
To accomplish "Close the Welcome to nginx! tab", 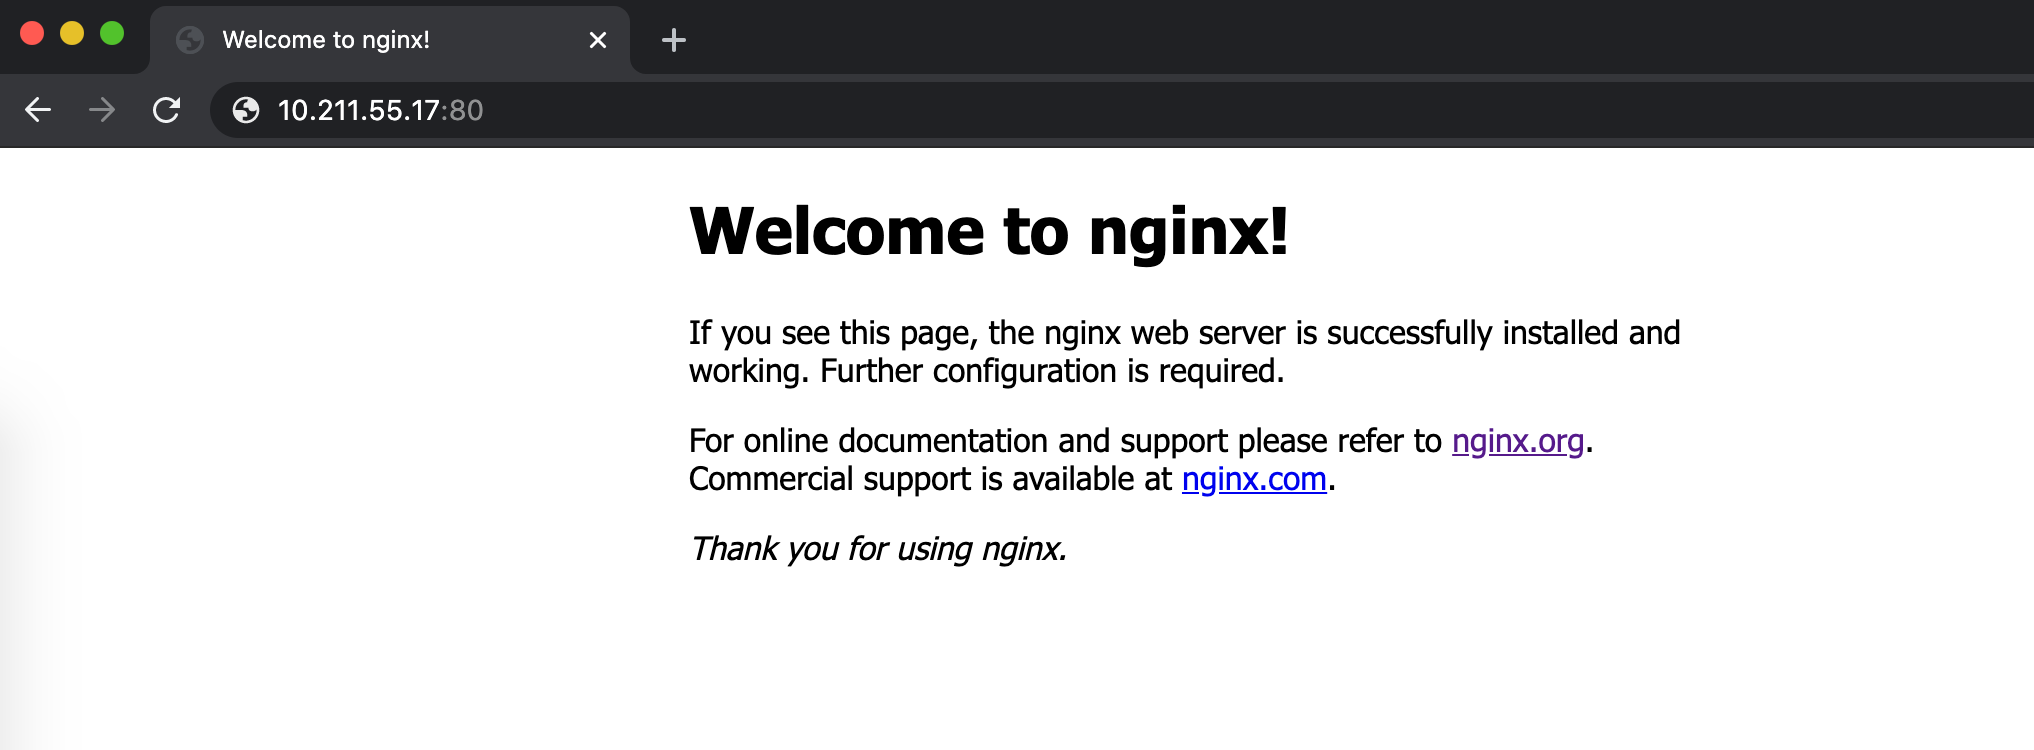I will [x=598, y=40].
